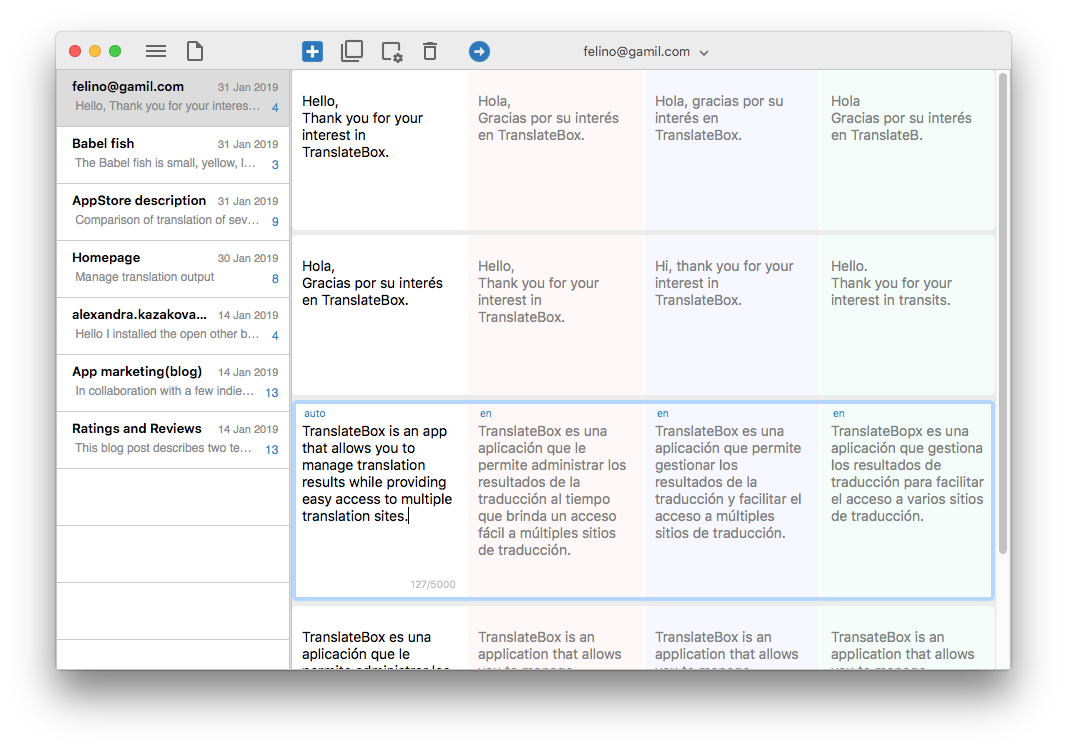Click the count 3 on the Babel fish row

tap(275, 165)
